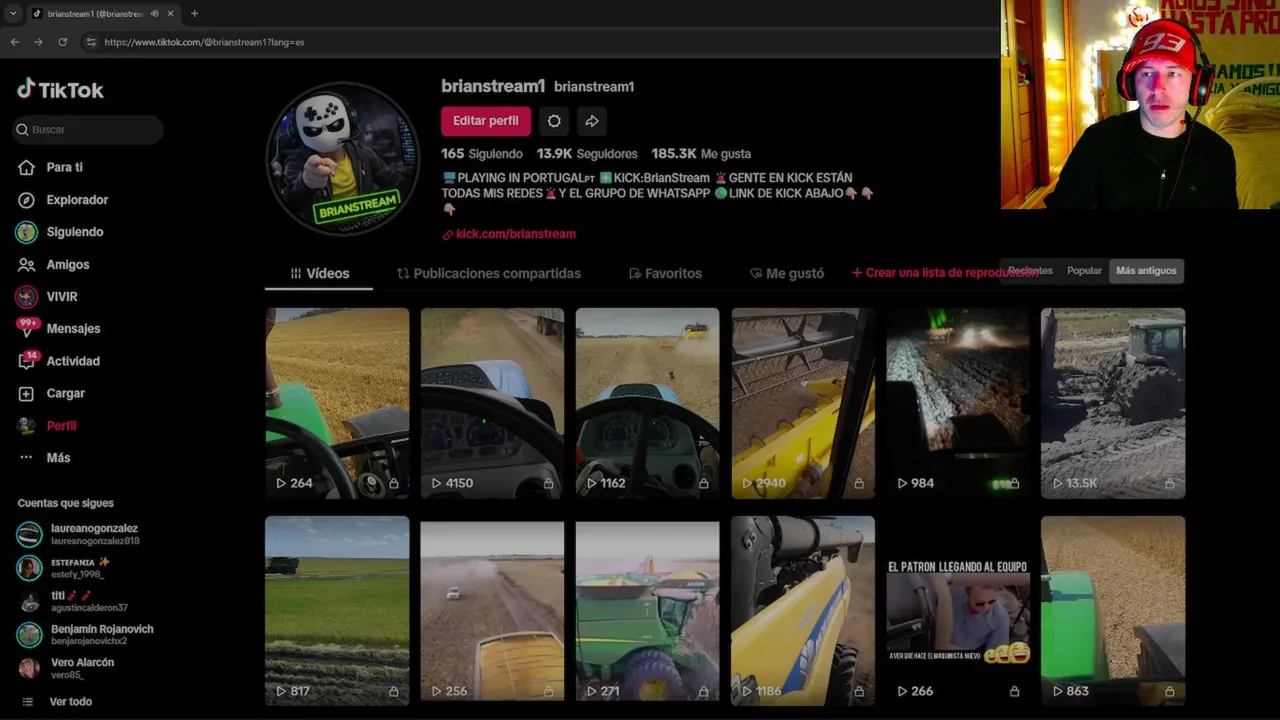
Task: Select Más antiguos sort option
Action: (x=1146, y=271)
